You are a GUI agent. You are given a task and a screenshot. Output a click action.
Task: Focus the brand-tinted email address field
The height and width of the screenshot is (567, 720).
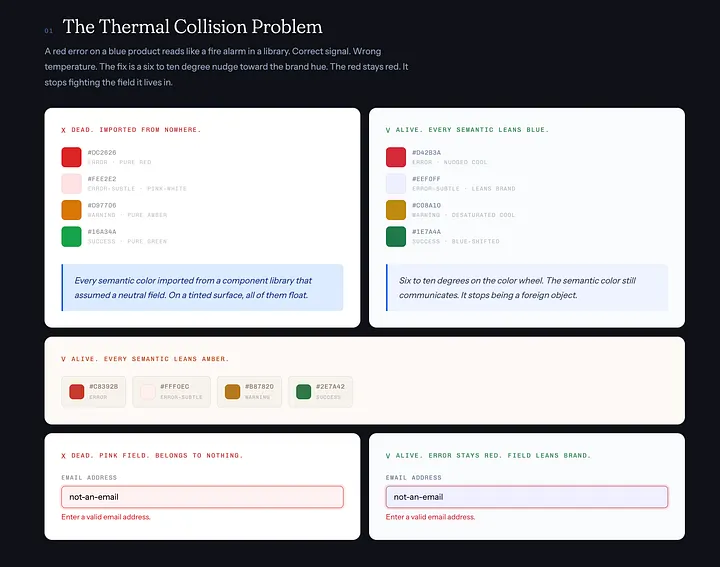pyautogui.click(x=527, y=497)
